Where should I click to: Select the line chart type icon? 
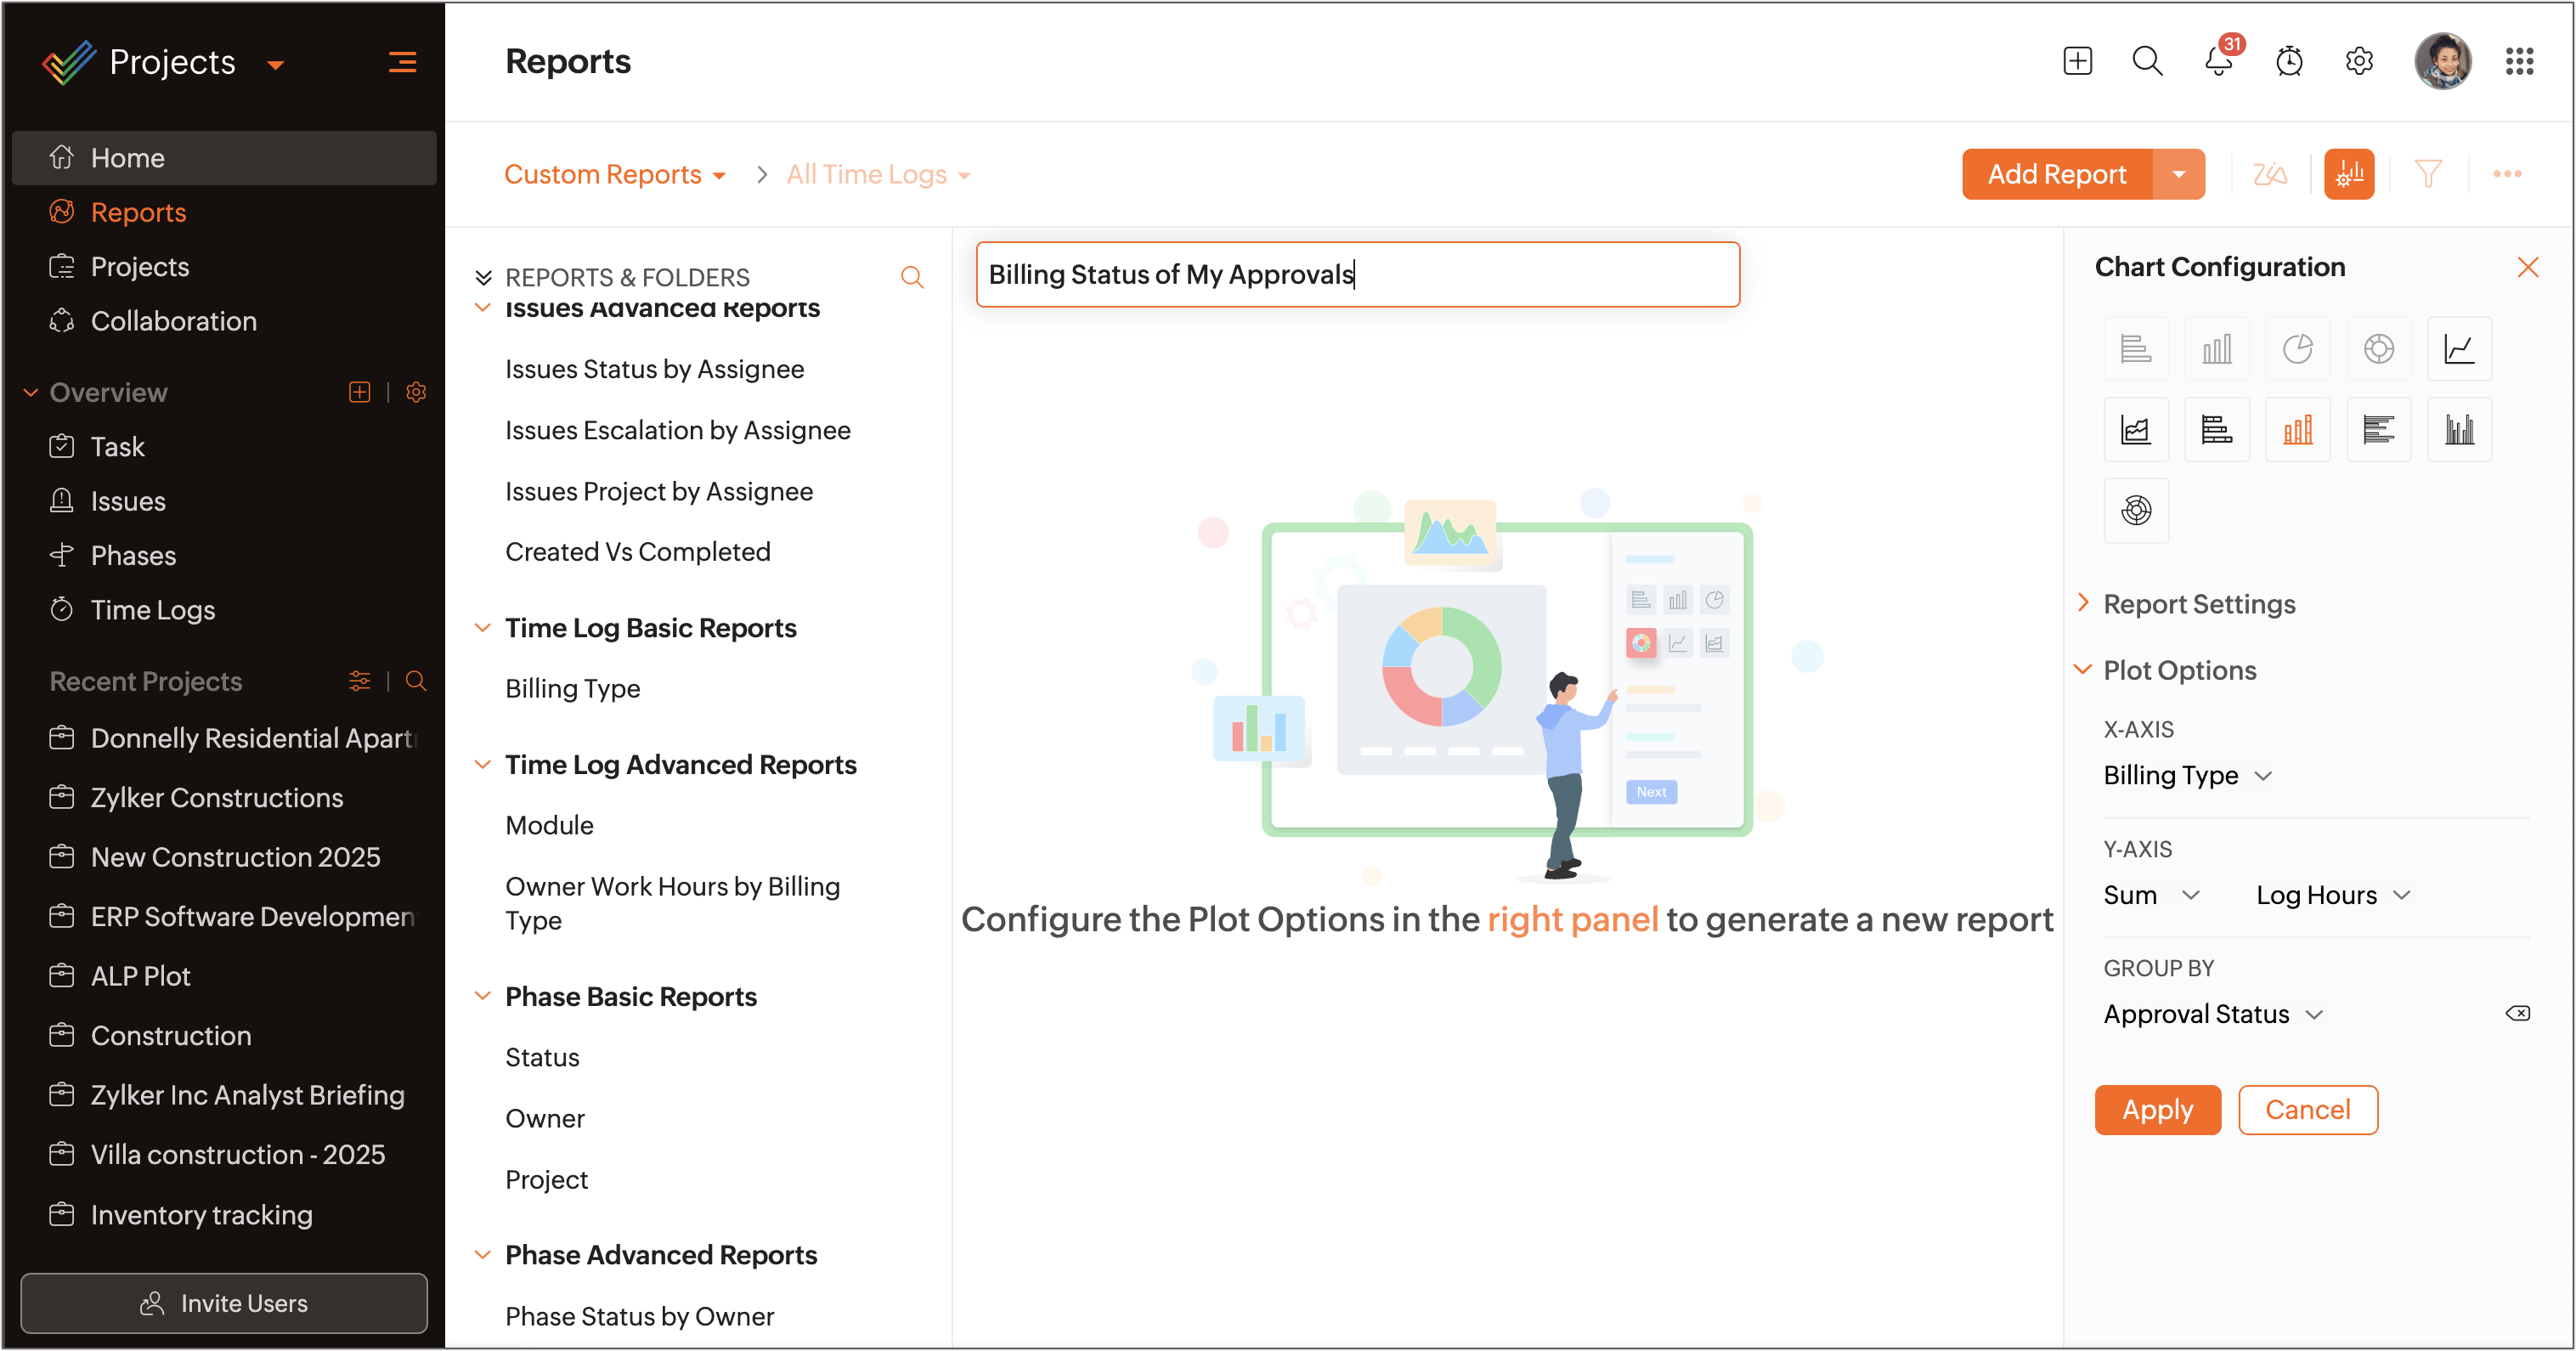(2458, 349)
